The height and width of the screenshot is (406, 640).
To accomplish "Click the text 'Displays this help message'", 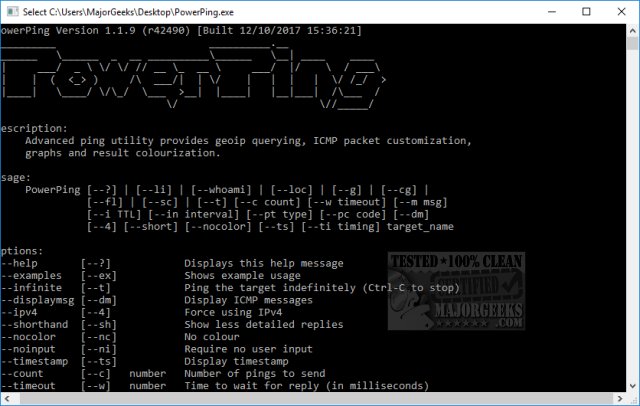I will click(x=264, y=263).
